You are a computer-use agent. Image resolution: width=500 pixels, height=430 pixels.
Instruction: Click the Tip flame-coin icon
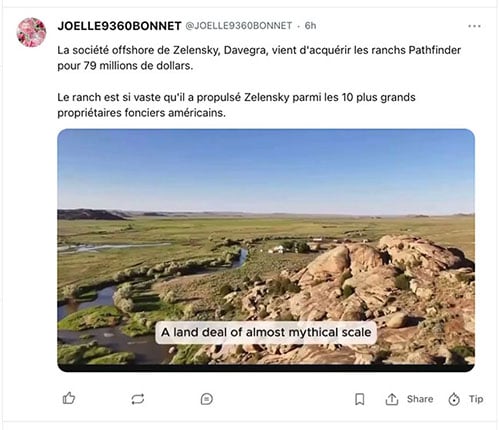click(x=454, y=399)
